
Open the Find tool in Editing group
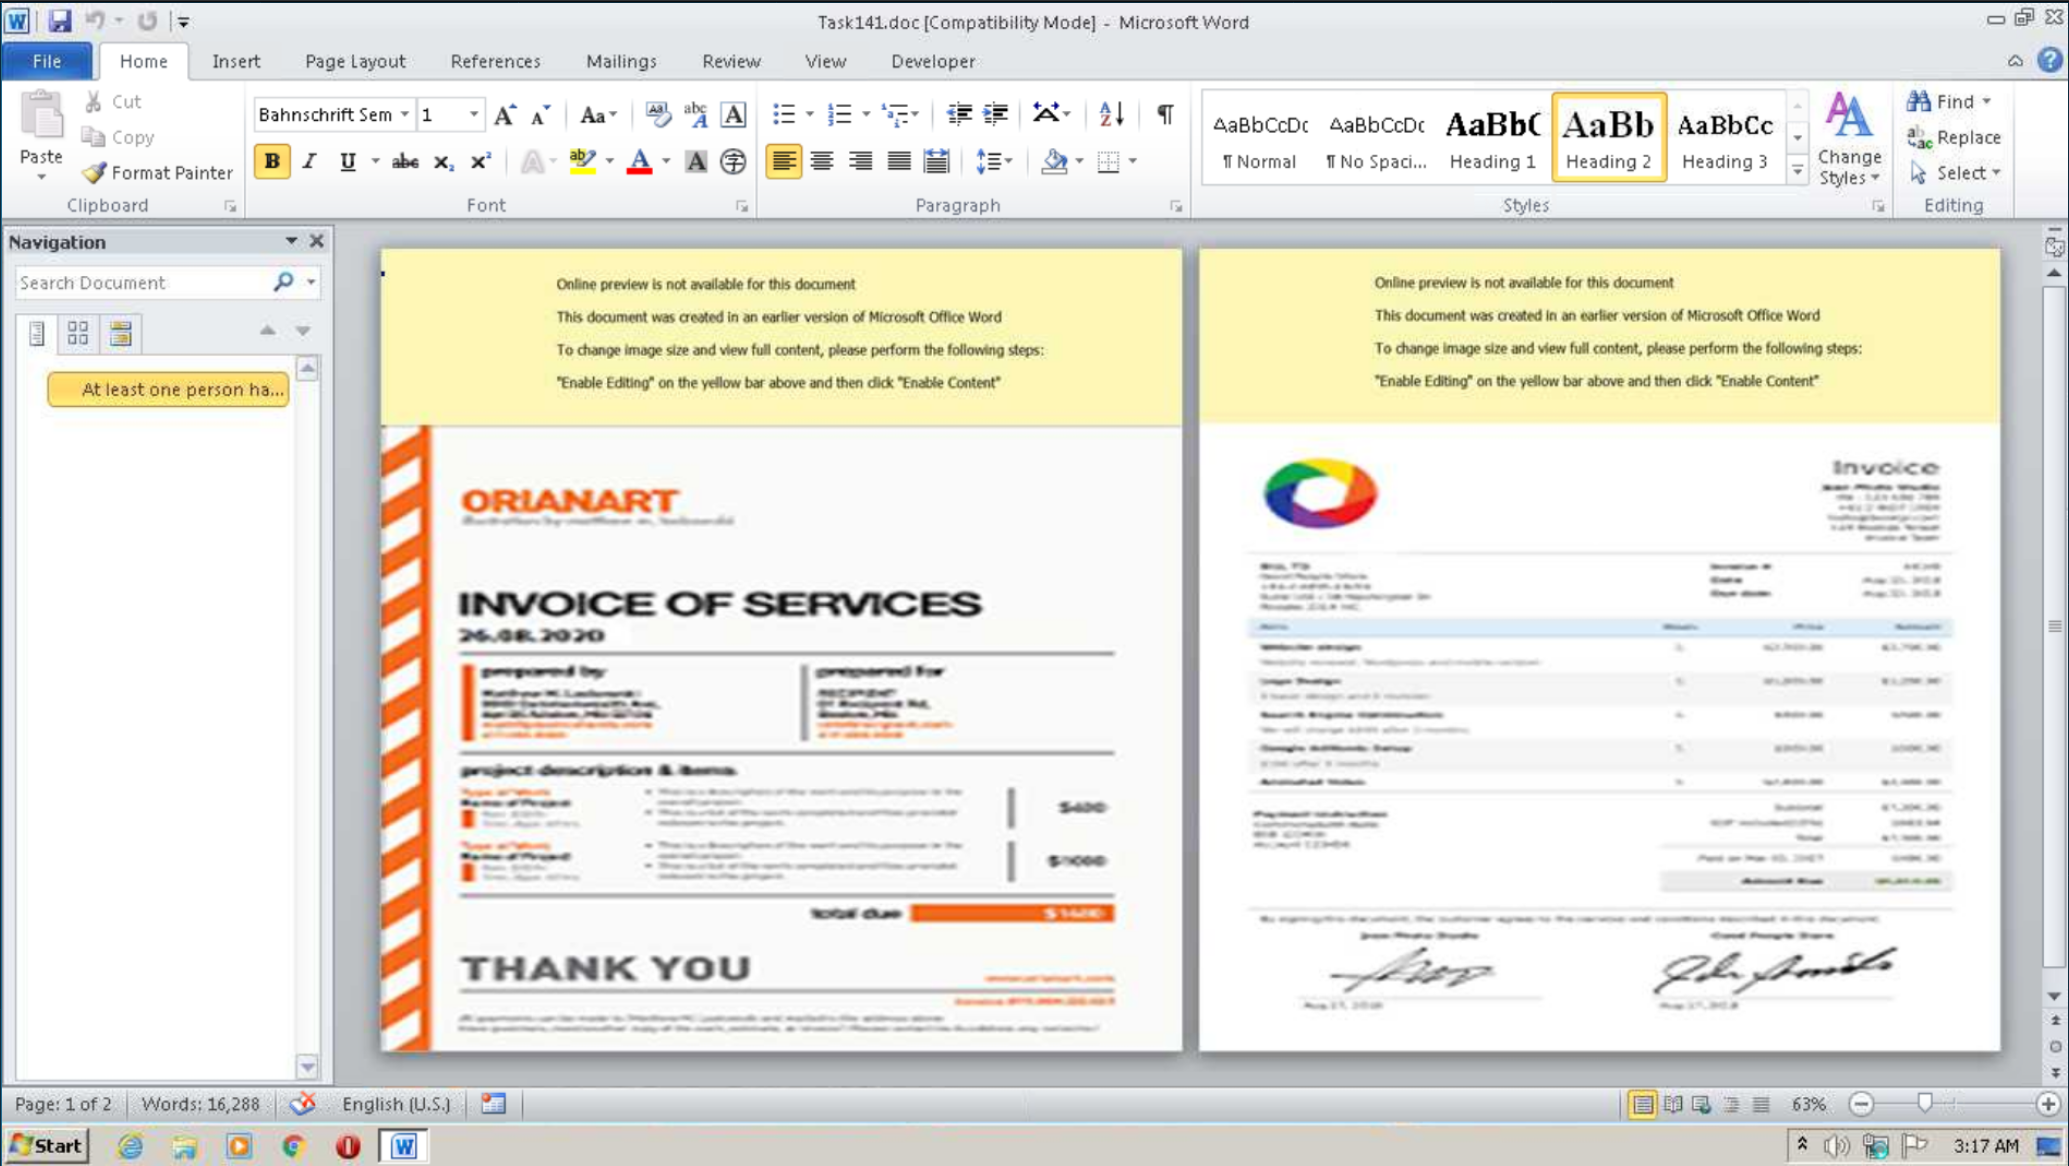tap(1944, 101)
